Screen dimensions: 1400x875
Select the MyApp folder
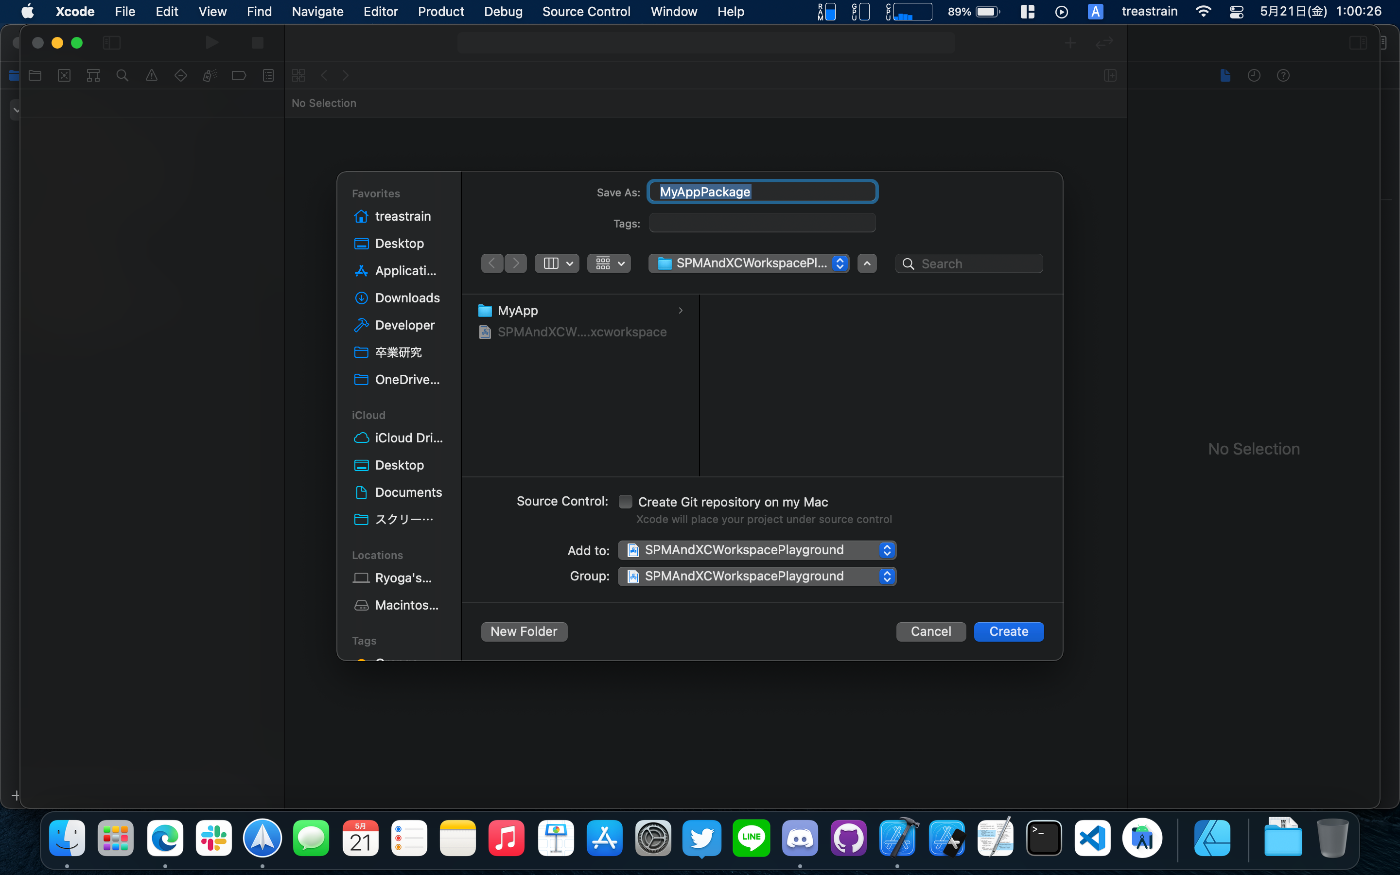[518, 311]
